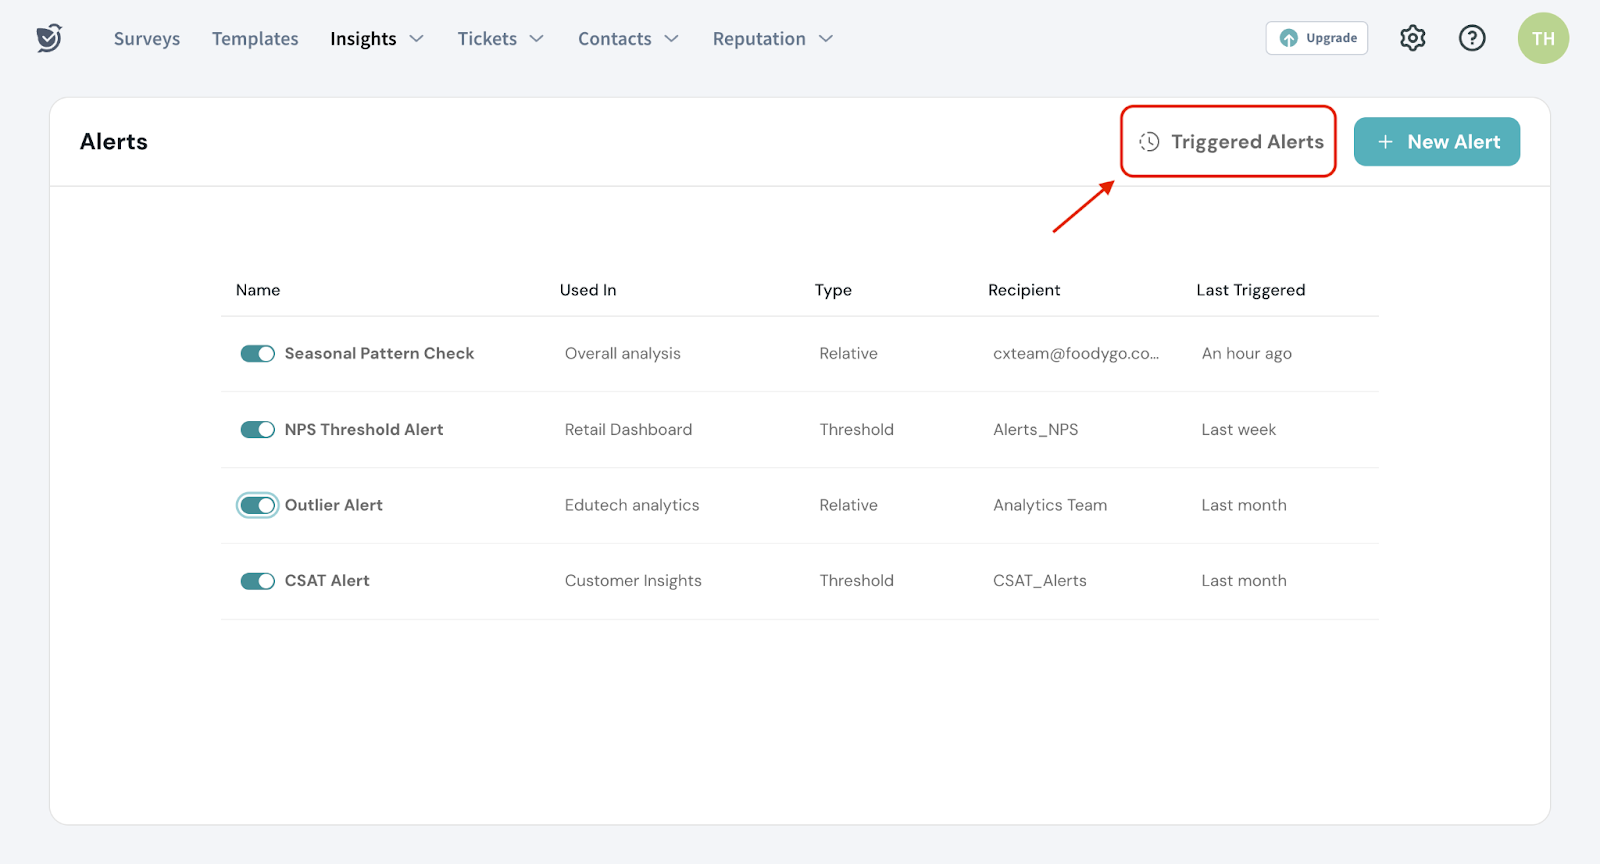
Task: Switch off the CSAT Alert toggle
Action: pyautogui.click(x=257, y=582)
